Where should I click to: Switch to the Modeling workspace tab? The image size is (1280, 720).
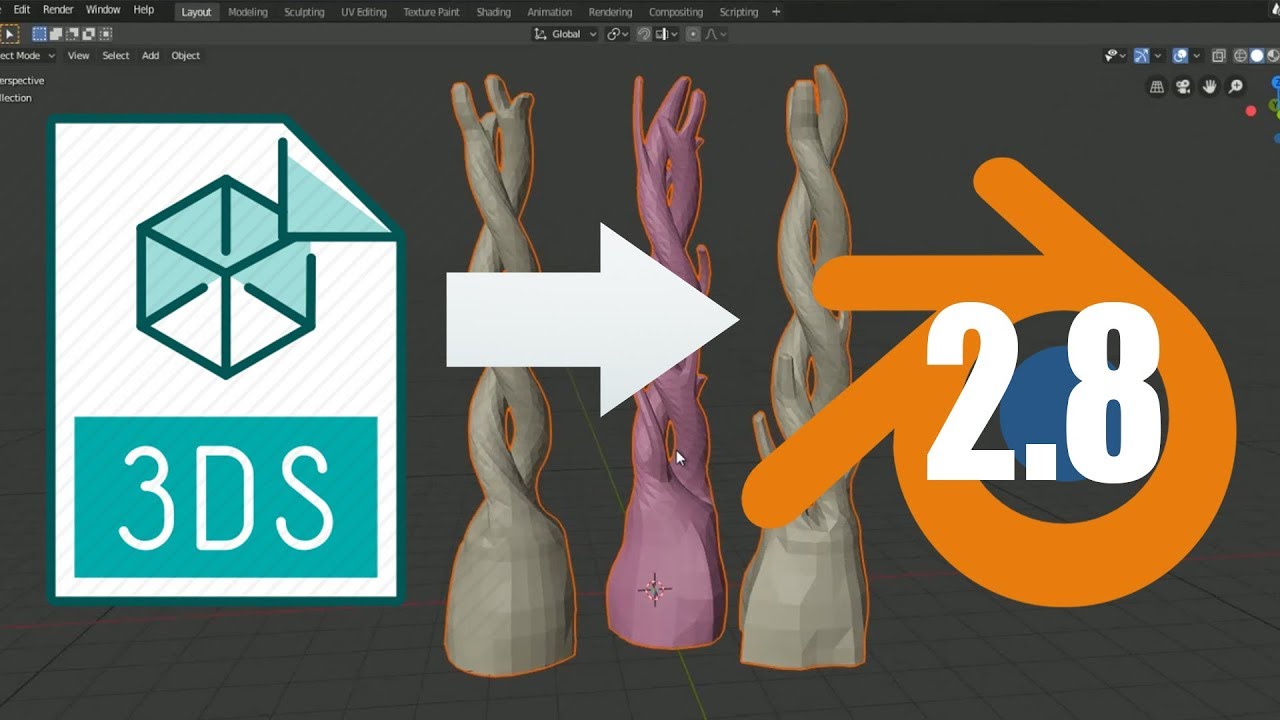click(248, 12)
